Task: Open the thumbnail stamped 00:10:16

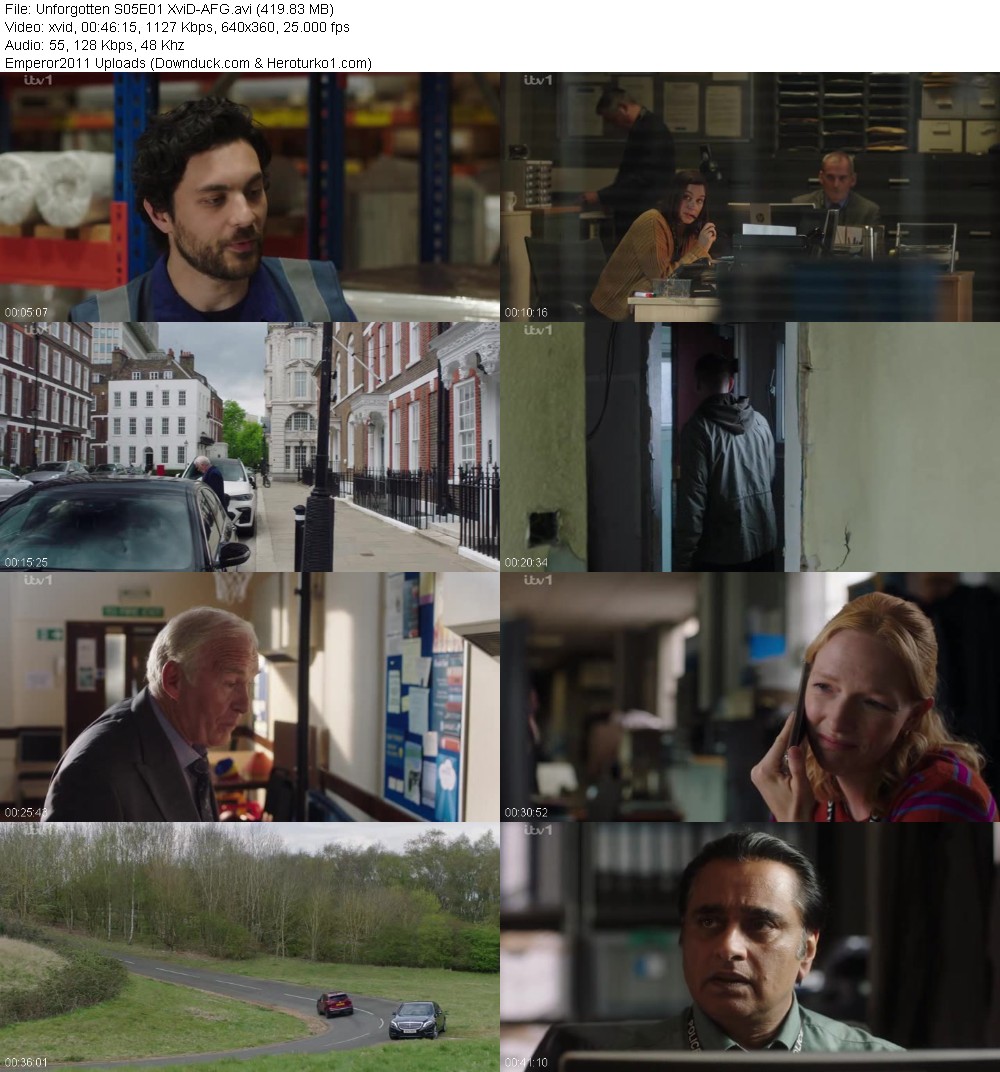Action: click(x=750, y=197)
